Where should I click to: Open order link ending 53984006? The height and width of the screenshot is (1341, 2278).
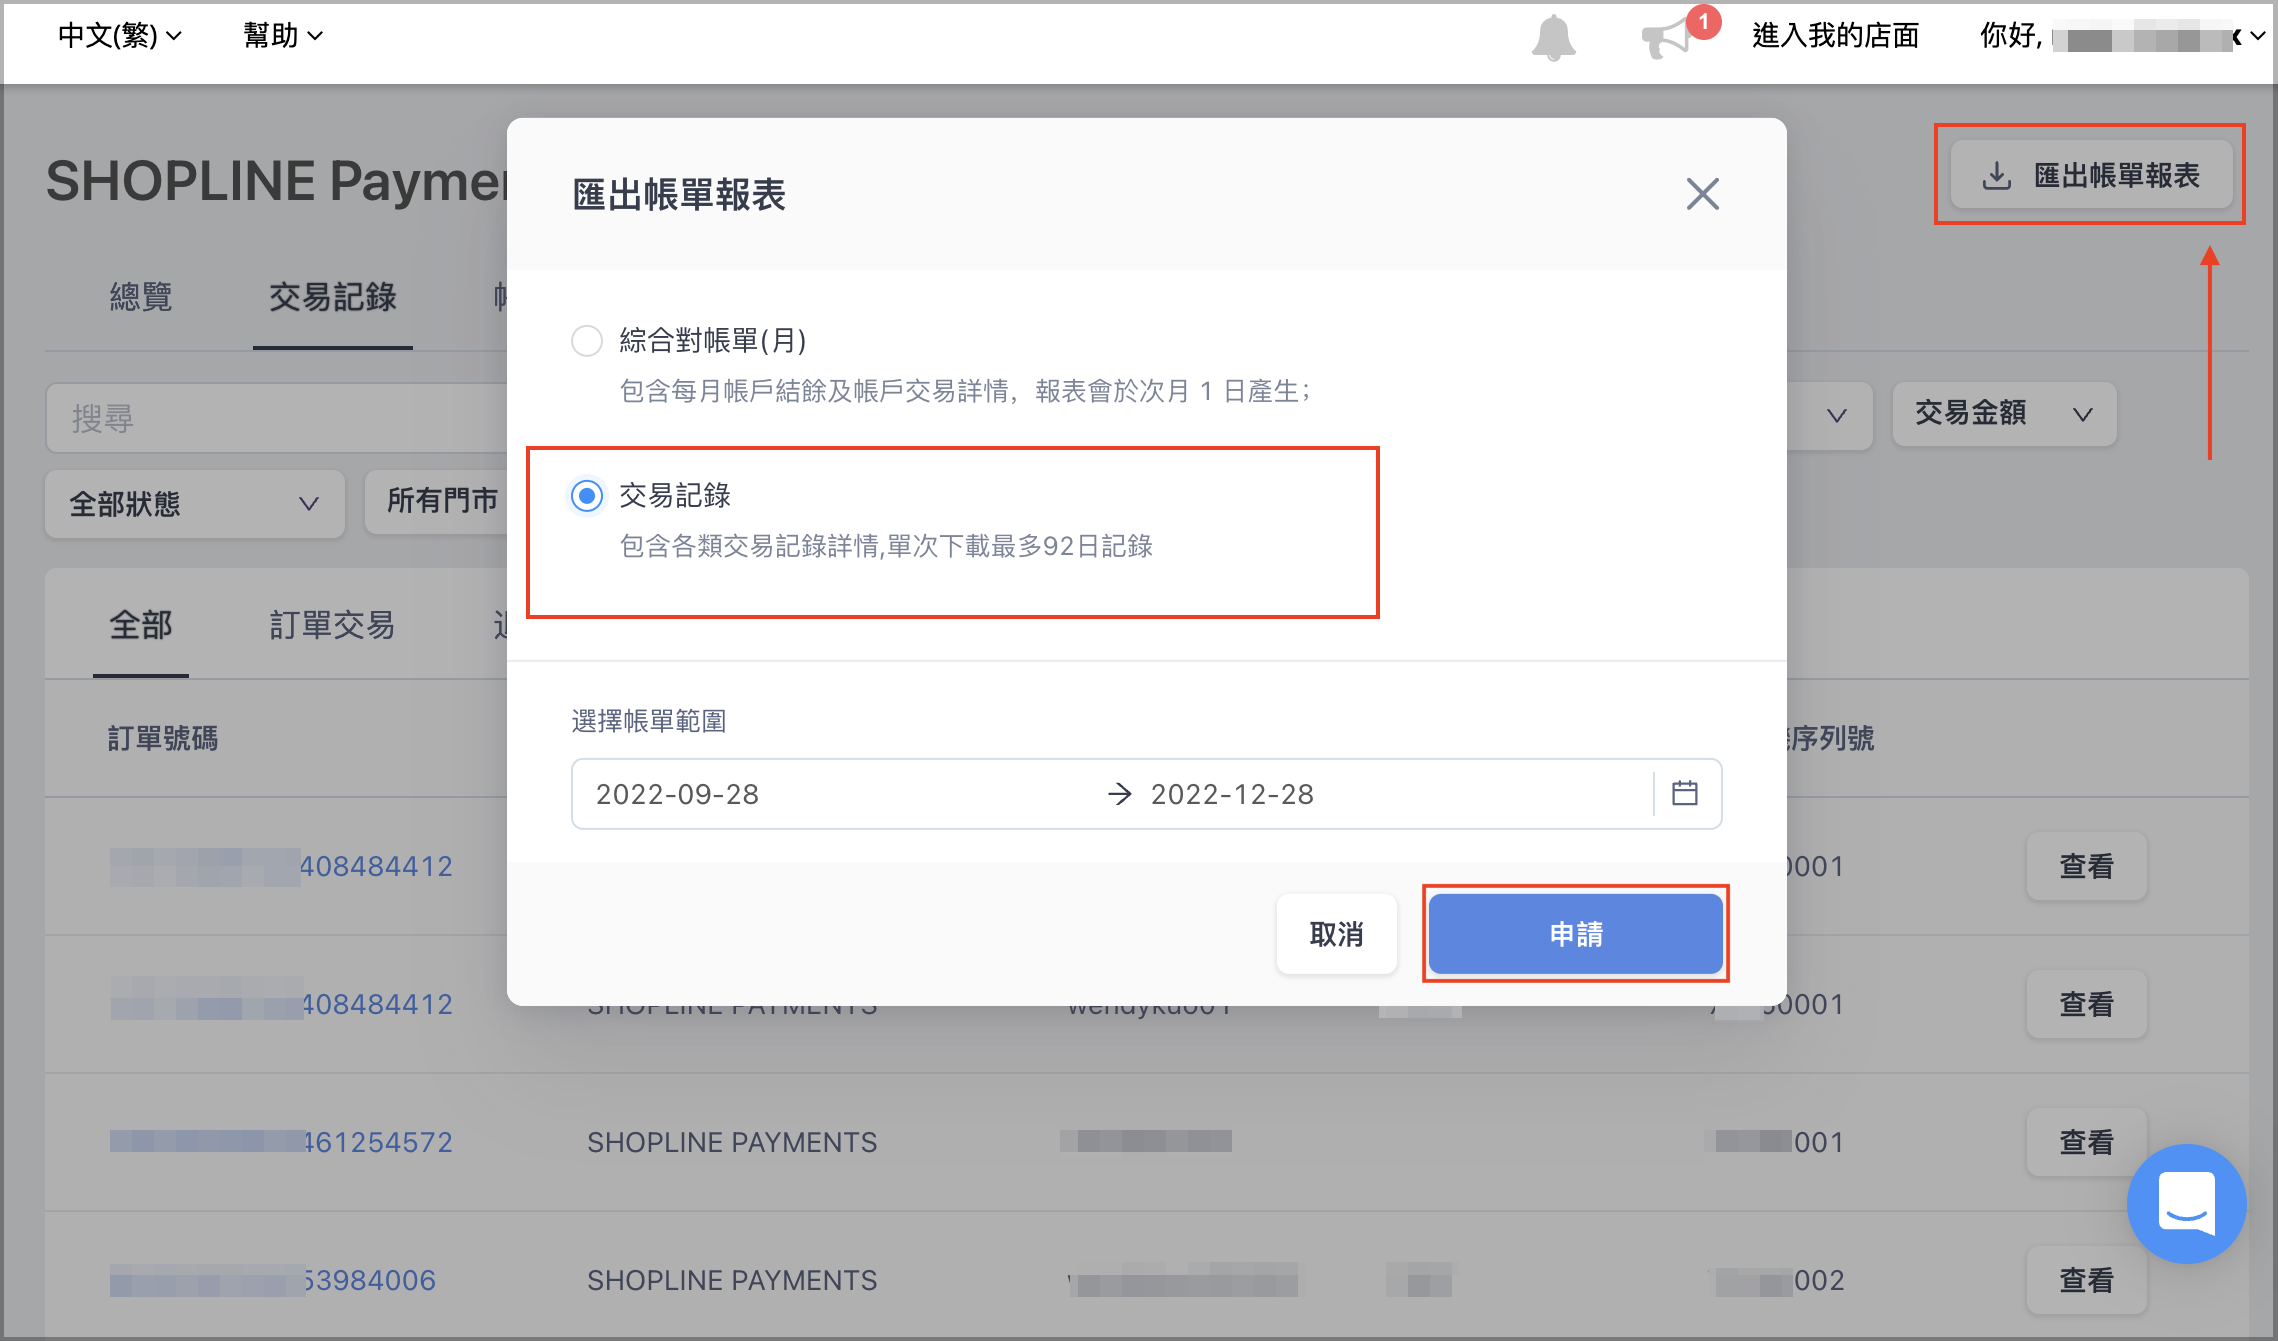click(x=273, y=1280)
